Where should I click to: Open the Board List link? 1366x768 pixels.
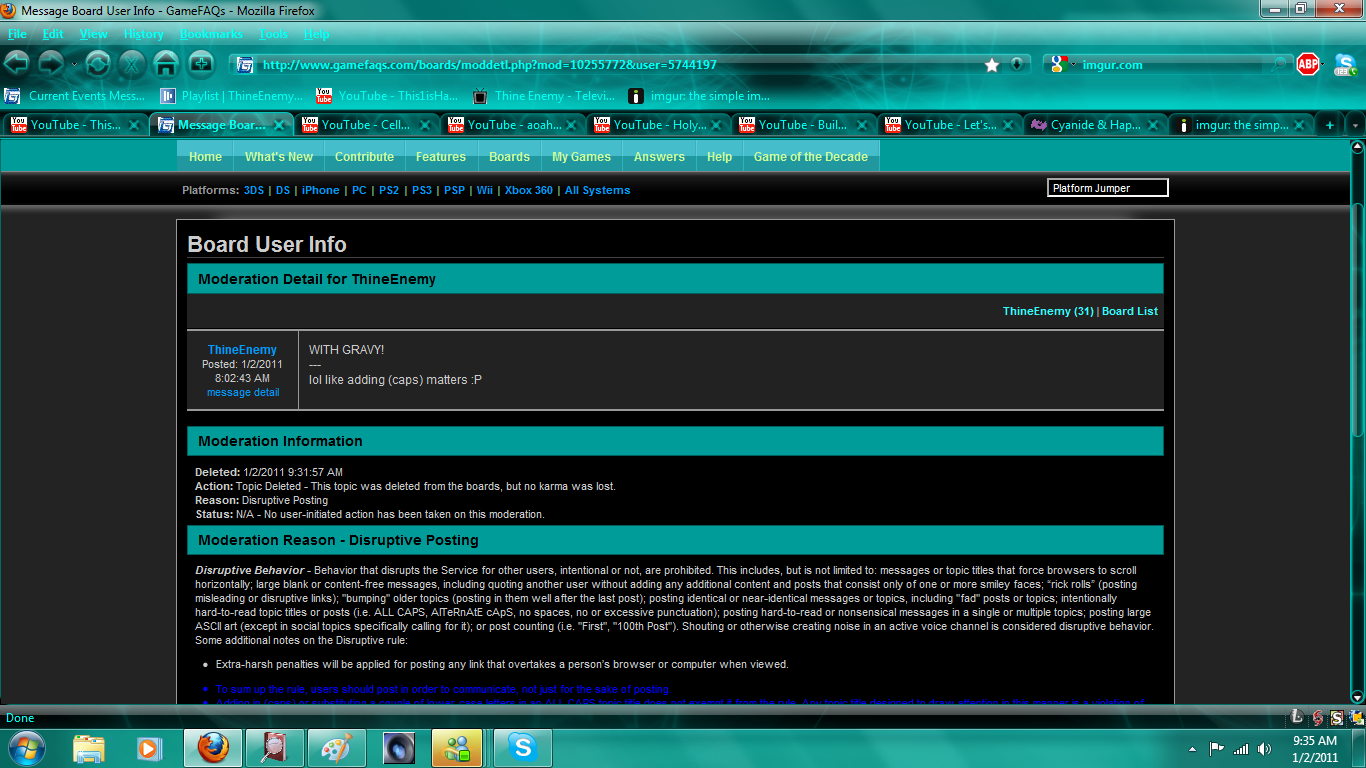click(x=1130, y=311)
